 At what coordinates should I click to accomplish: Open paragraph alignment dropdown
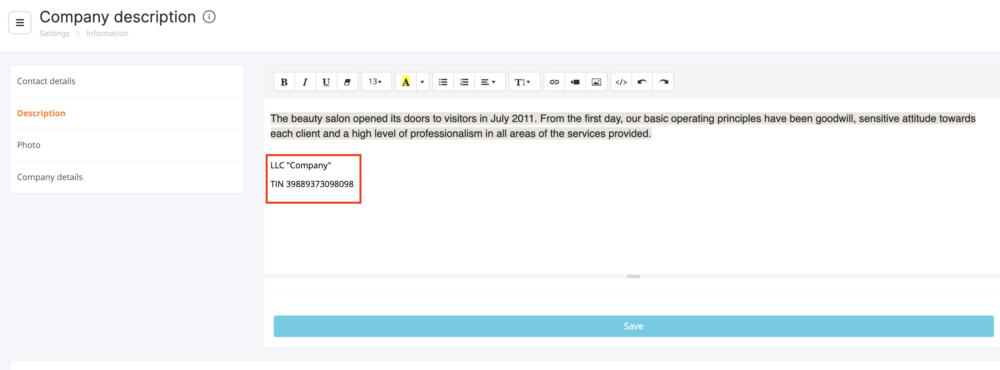(490, 82)
